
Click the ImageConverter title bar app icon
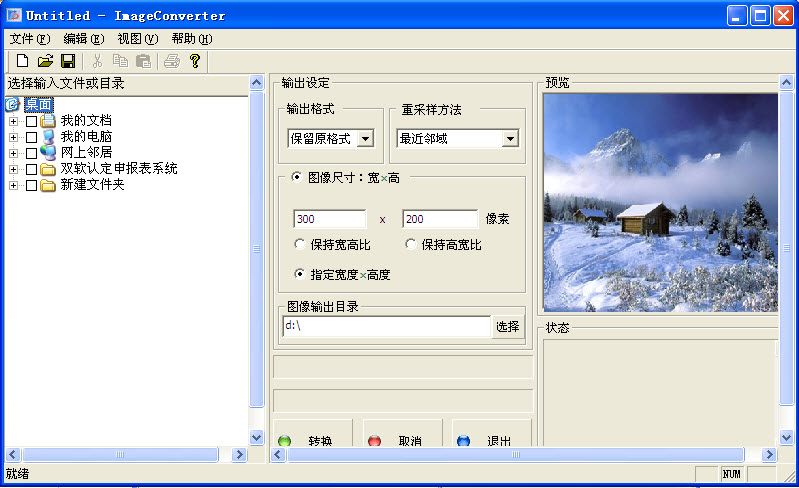click(14, 15)
